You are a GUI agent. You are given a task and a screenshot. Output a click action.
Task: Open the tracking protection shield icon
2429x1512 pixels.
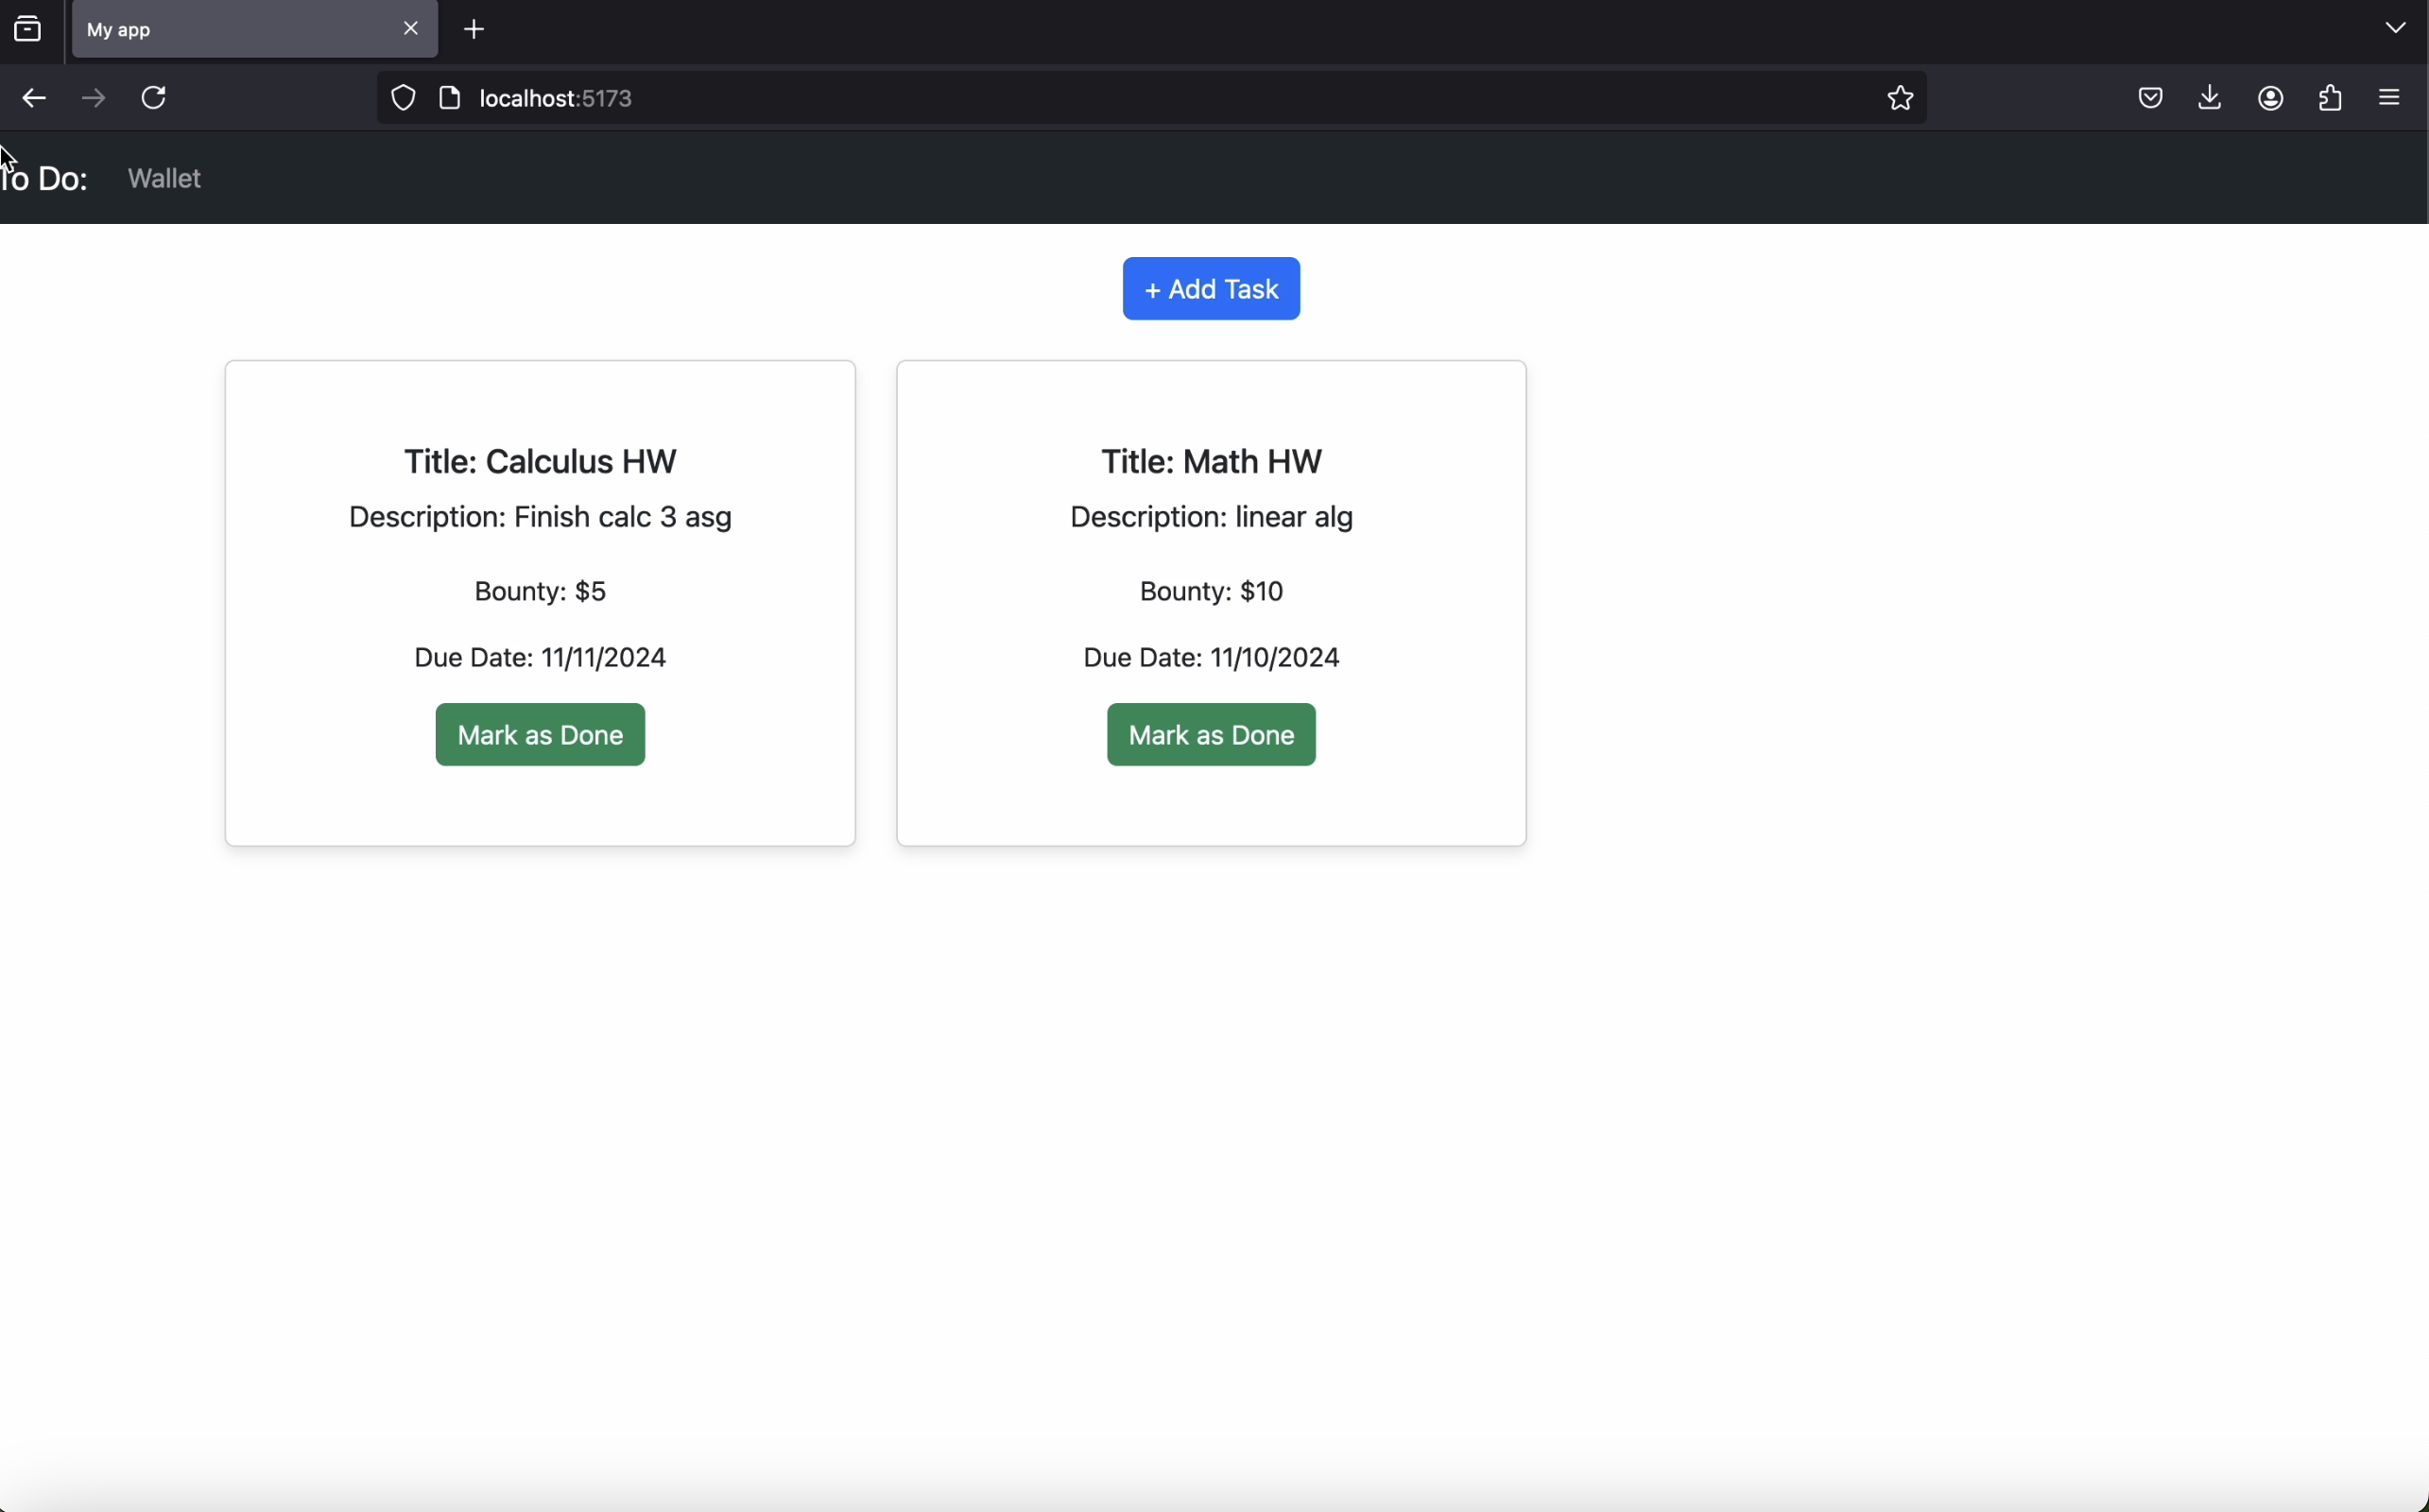pyautogui.click(x=403, y=98)
